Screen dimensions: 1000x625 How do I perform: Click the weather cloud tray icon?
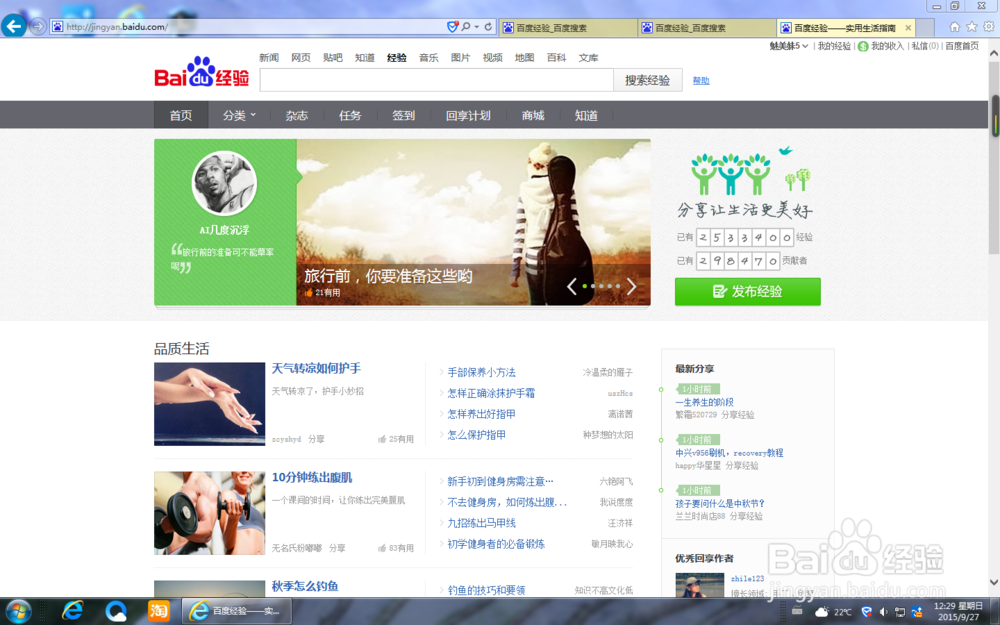(822, 612)
